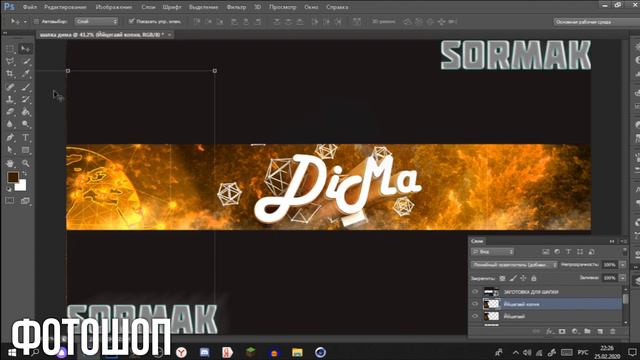Add a layer mask via panel icon
The width and height of the screenshot is (640, 360).
pyautogui.click(x=562, y=331)
